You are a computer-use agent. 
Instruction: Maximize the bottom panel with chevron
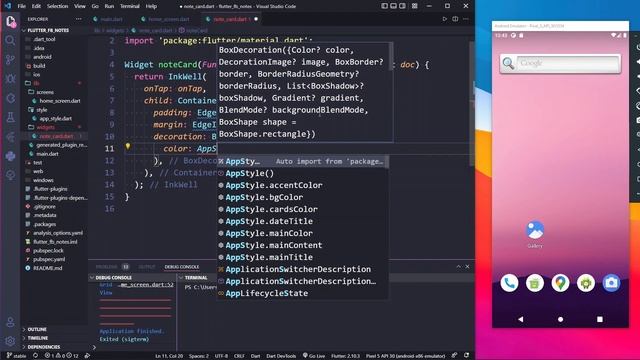[x=458, y=267]
